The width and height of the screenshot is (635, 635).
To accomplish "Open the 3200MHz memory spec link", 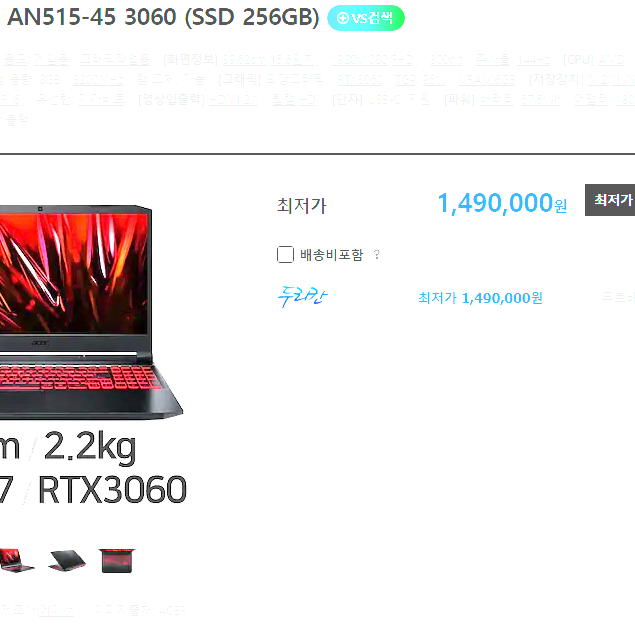I will [x=98, y=80].
